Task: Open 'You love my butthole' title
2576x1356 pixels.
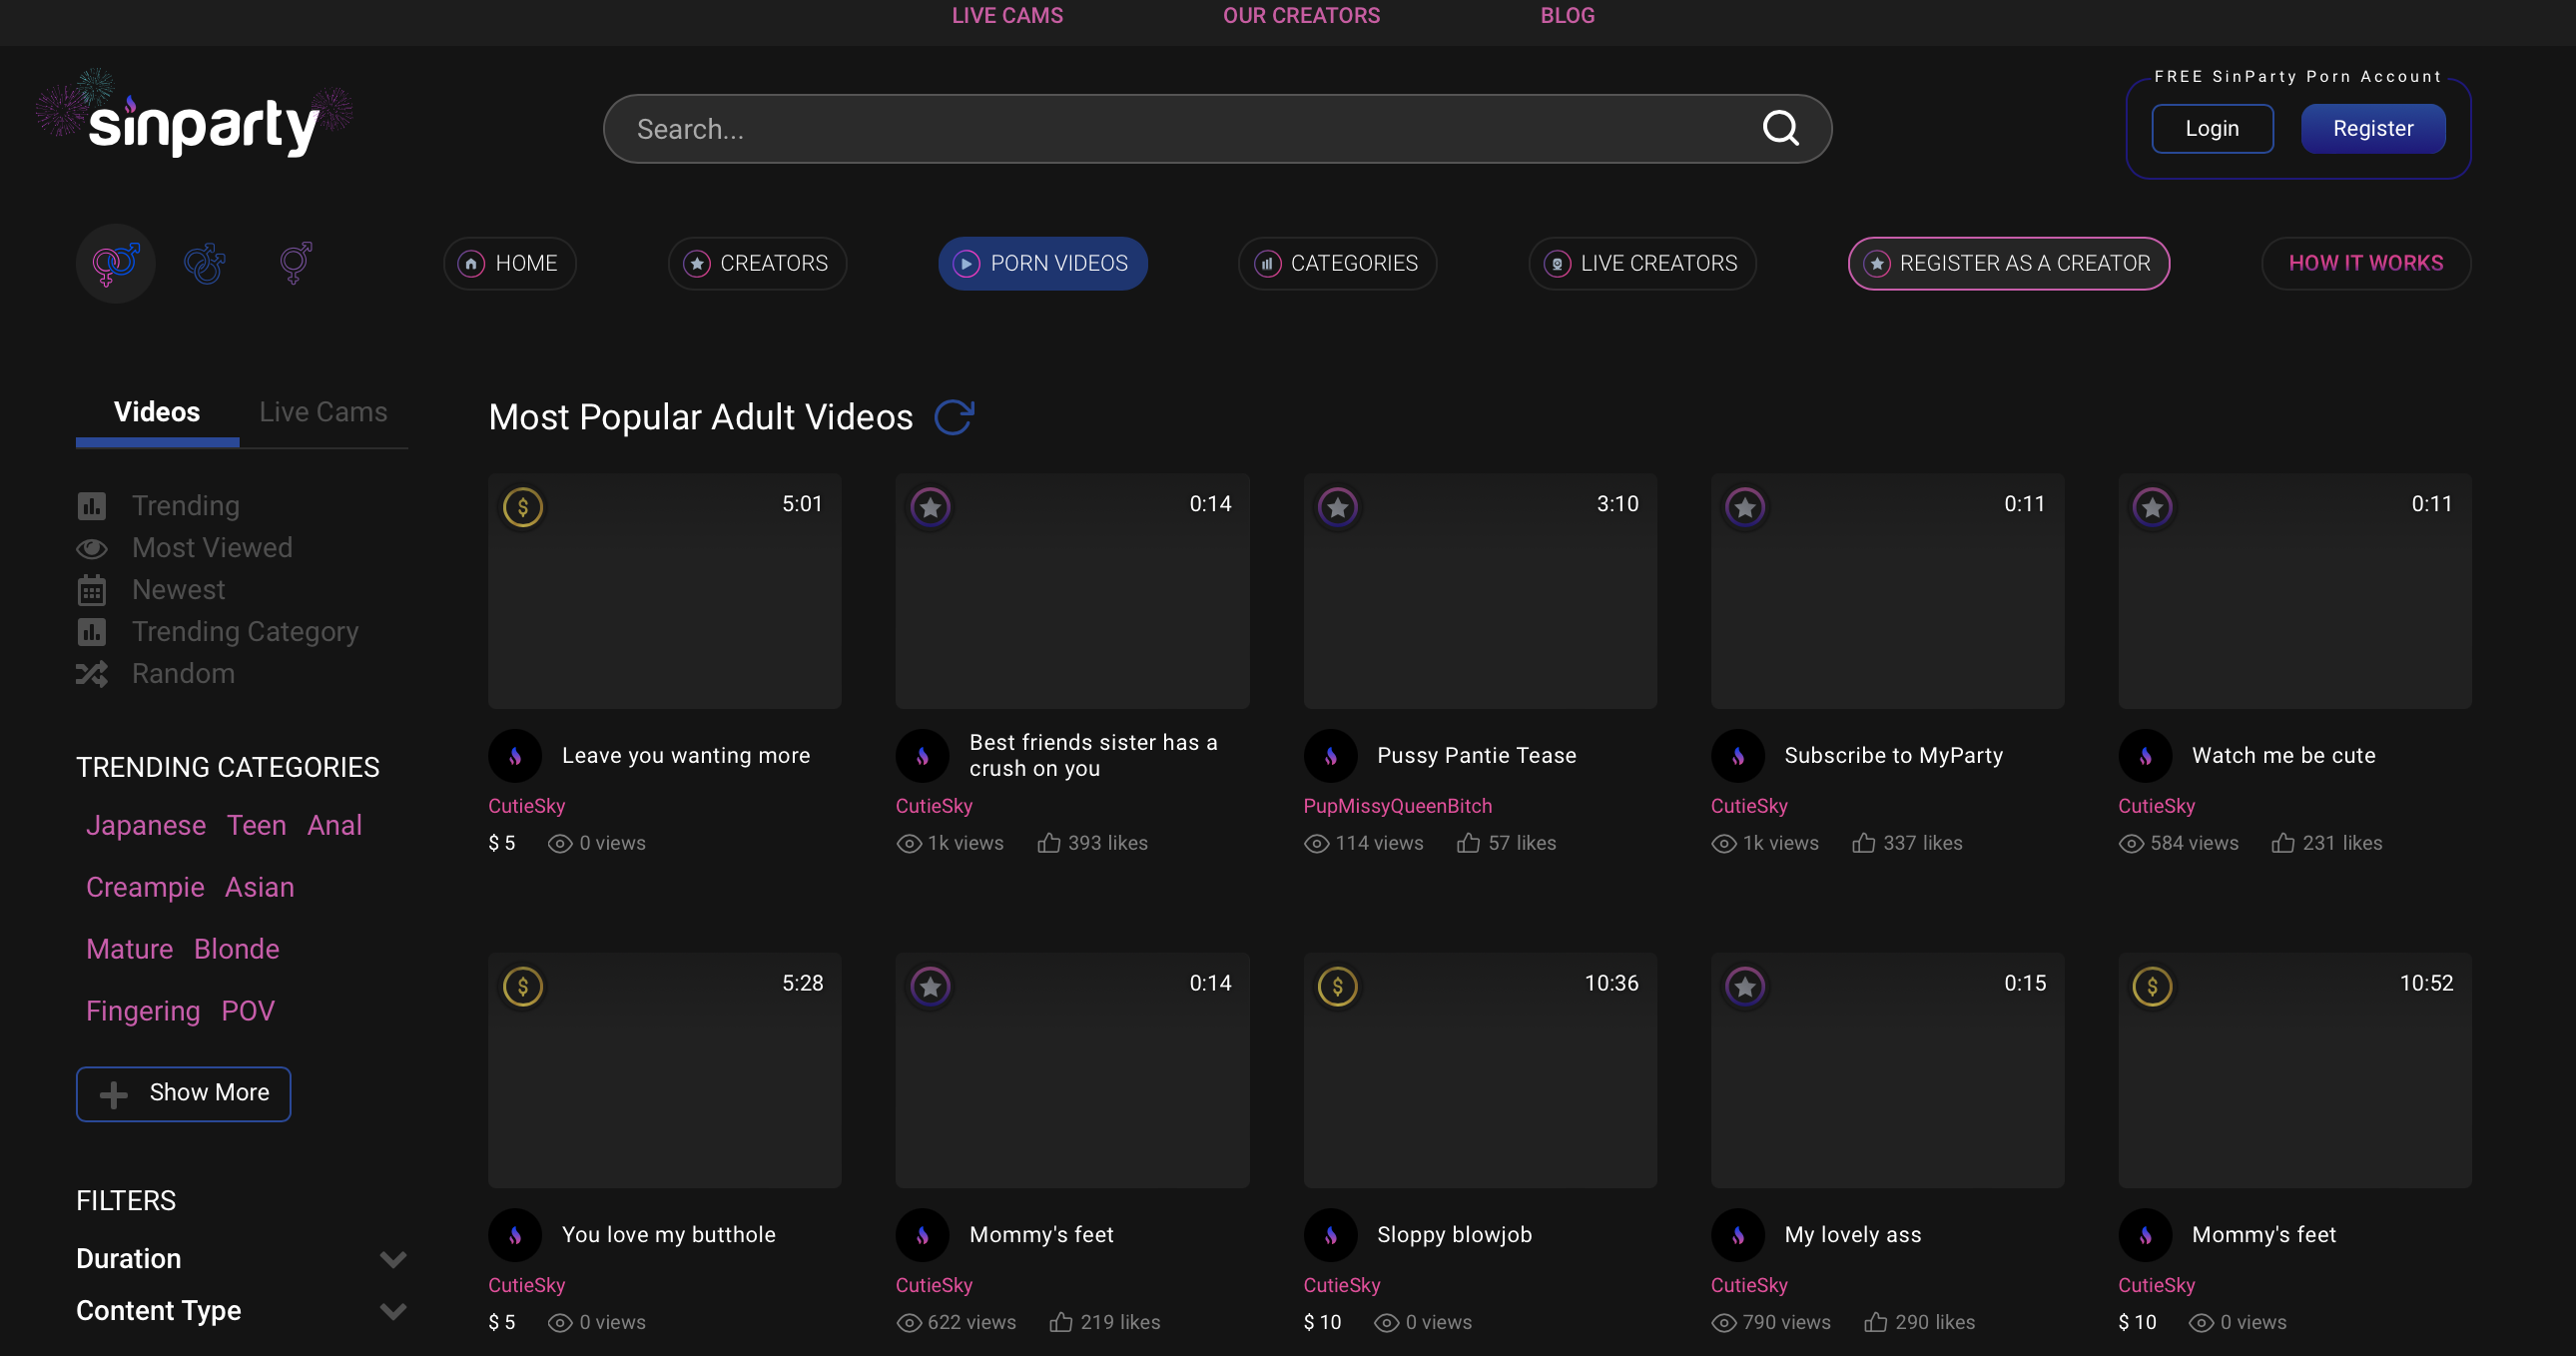Action: click(668, 1234)
